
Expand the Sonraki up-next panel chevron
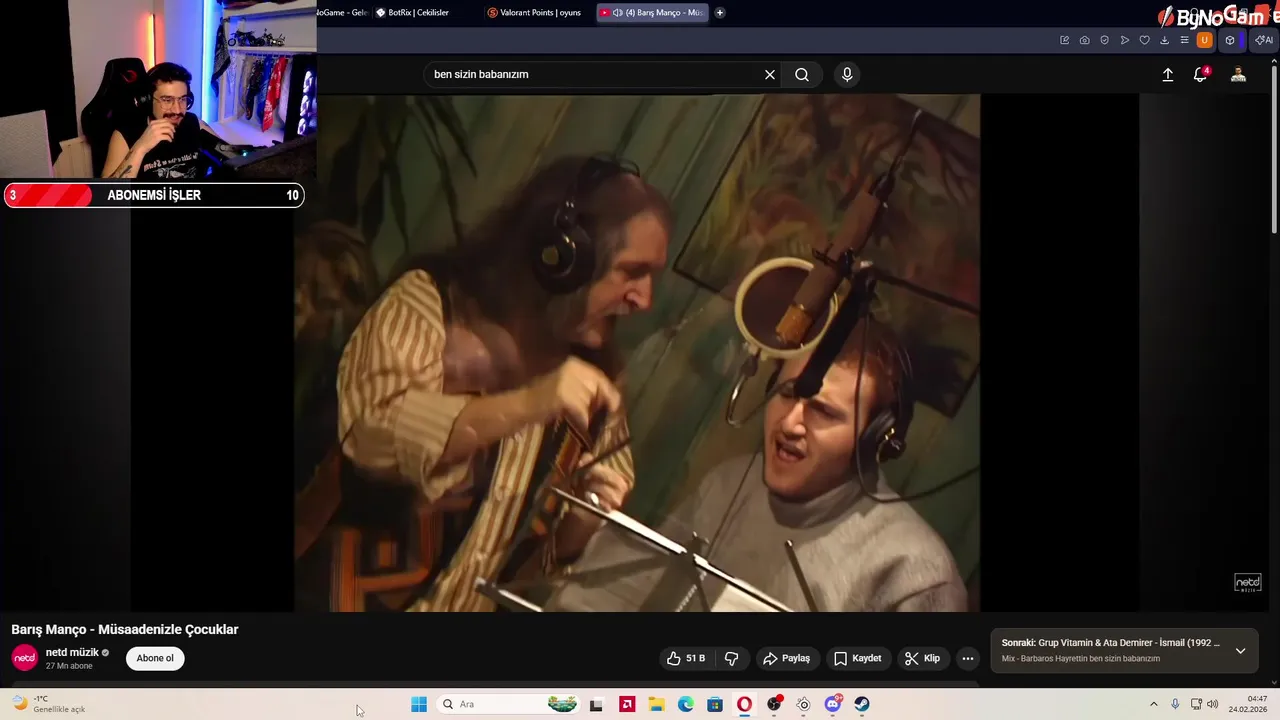click(x=1240, y=650)
